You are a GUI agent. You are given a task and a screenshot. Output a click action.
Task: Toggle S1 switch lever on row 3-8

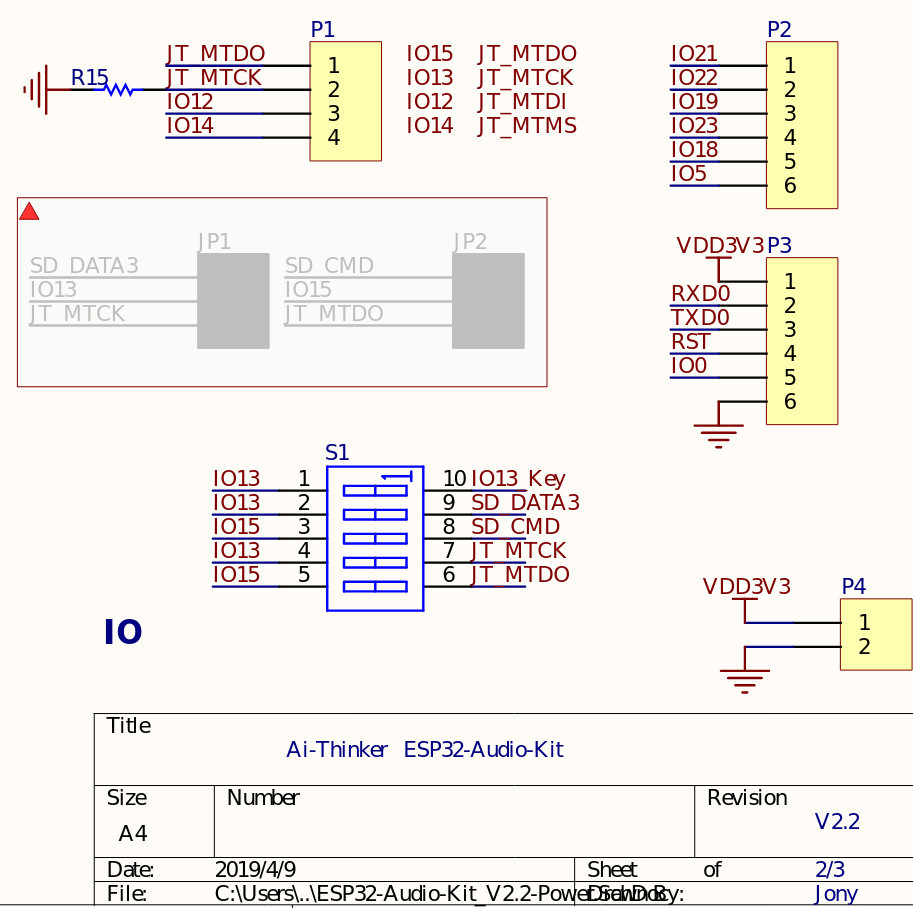point(375,539)
